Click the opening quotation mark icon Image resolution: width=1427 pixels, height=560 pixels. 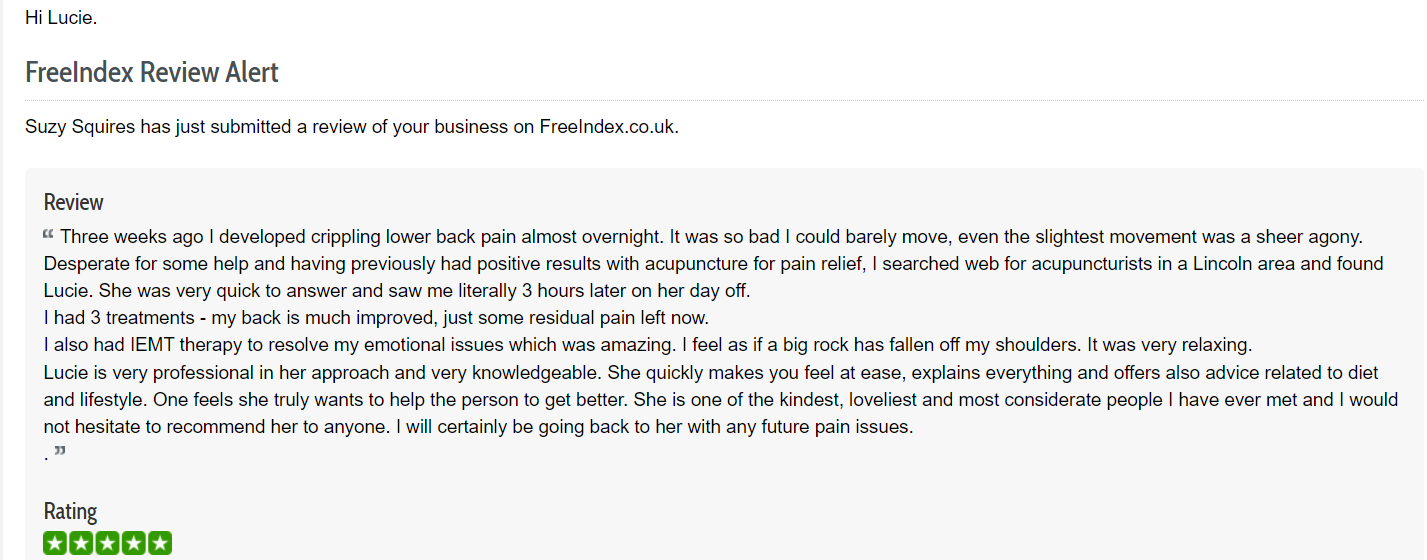click(x=49, y=235)
